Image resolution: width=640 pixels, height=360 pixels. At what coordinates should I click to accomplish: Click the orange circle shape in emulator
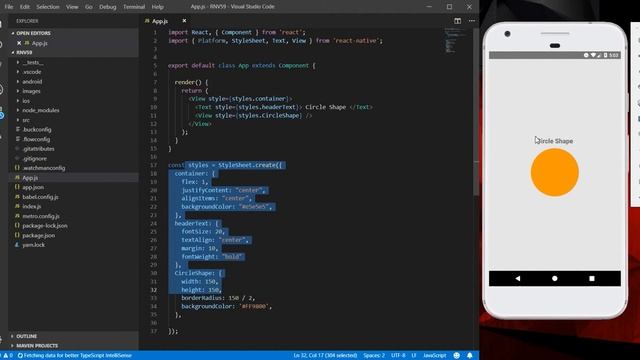(555, 172)
